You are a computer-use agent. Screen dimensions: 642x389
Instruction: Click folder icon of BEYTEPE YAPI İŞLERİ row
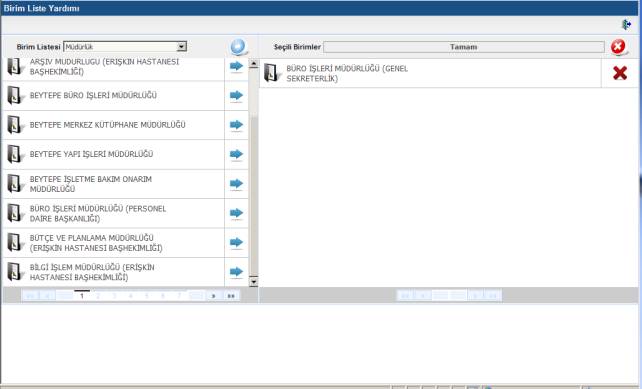[x=15, y=154]
